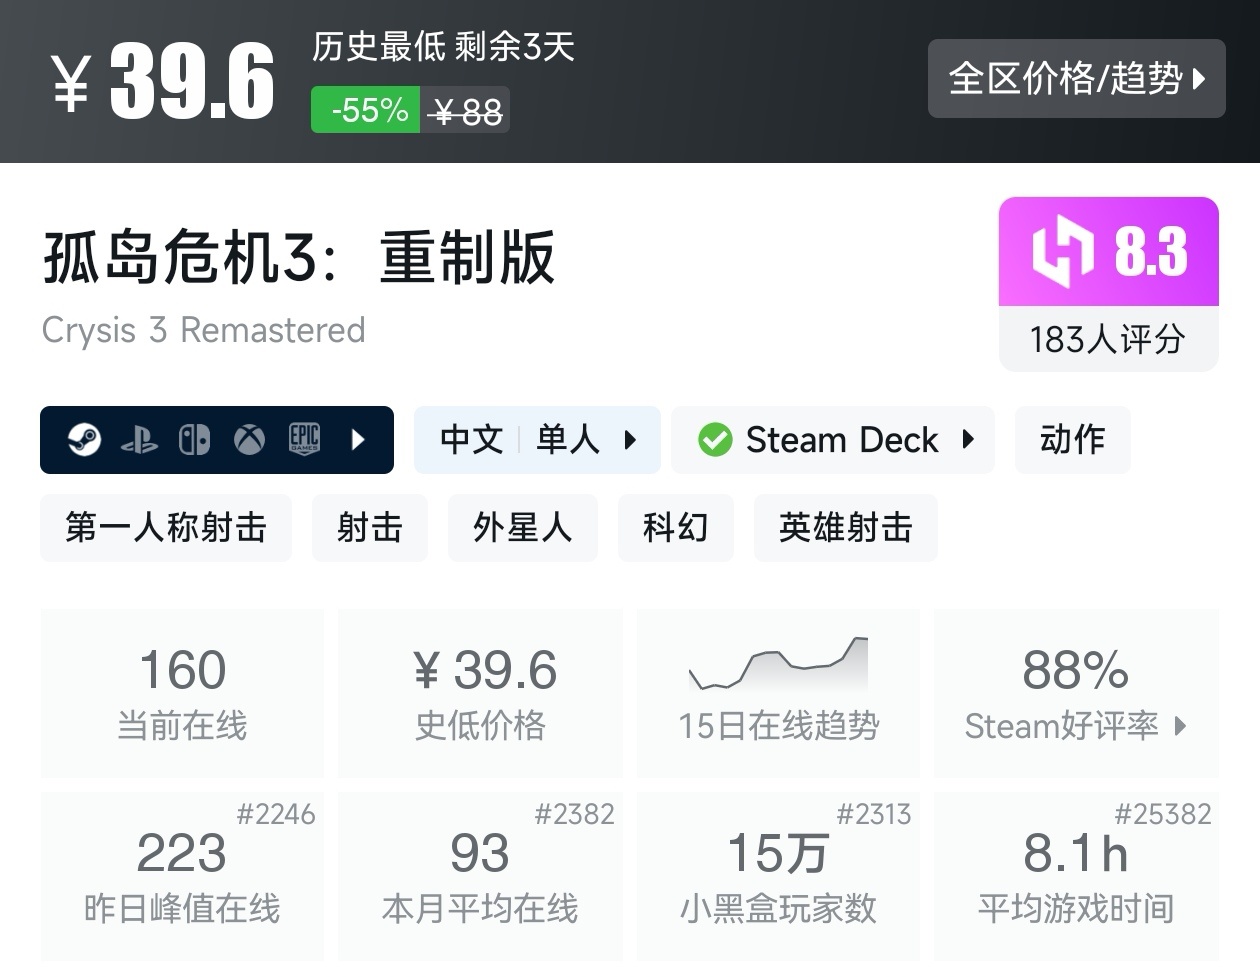The width and height of the screenshot is (1260, 977).
Task: Open Steam好评率 details arrow
Action: (x=1180, y=726)
